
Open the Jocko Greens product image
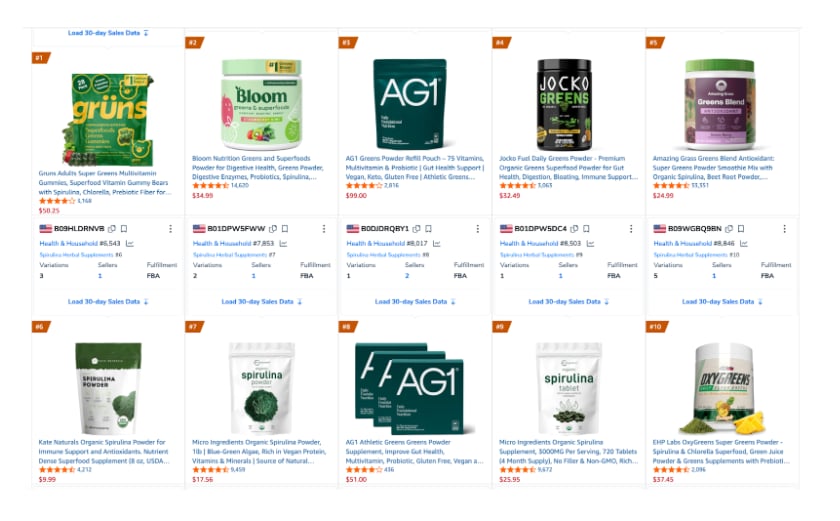pos(564,104)
